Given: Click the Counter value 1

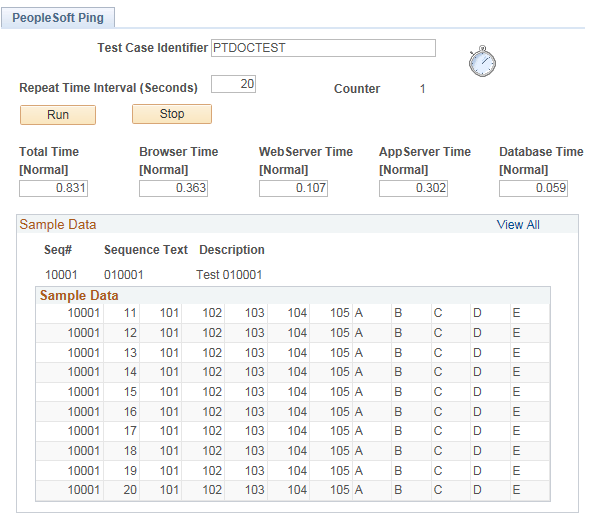Looking at the screenshot, I should [422, 89].
